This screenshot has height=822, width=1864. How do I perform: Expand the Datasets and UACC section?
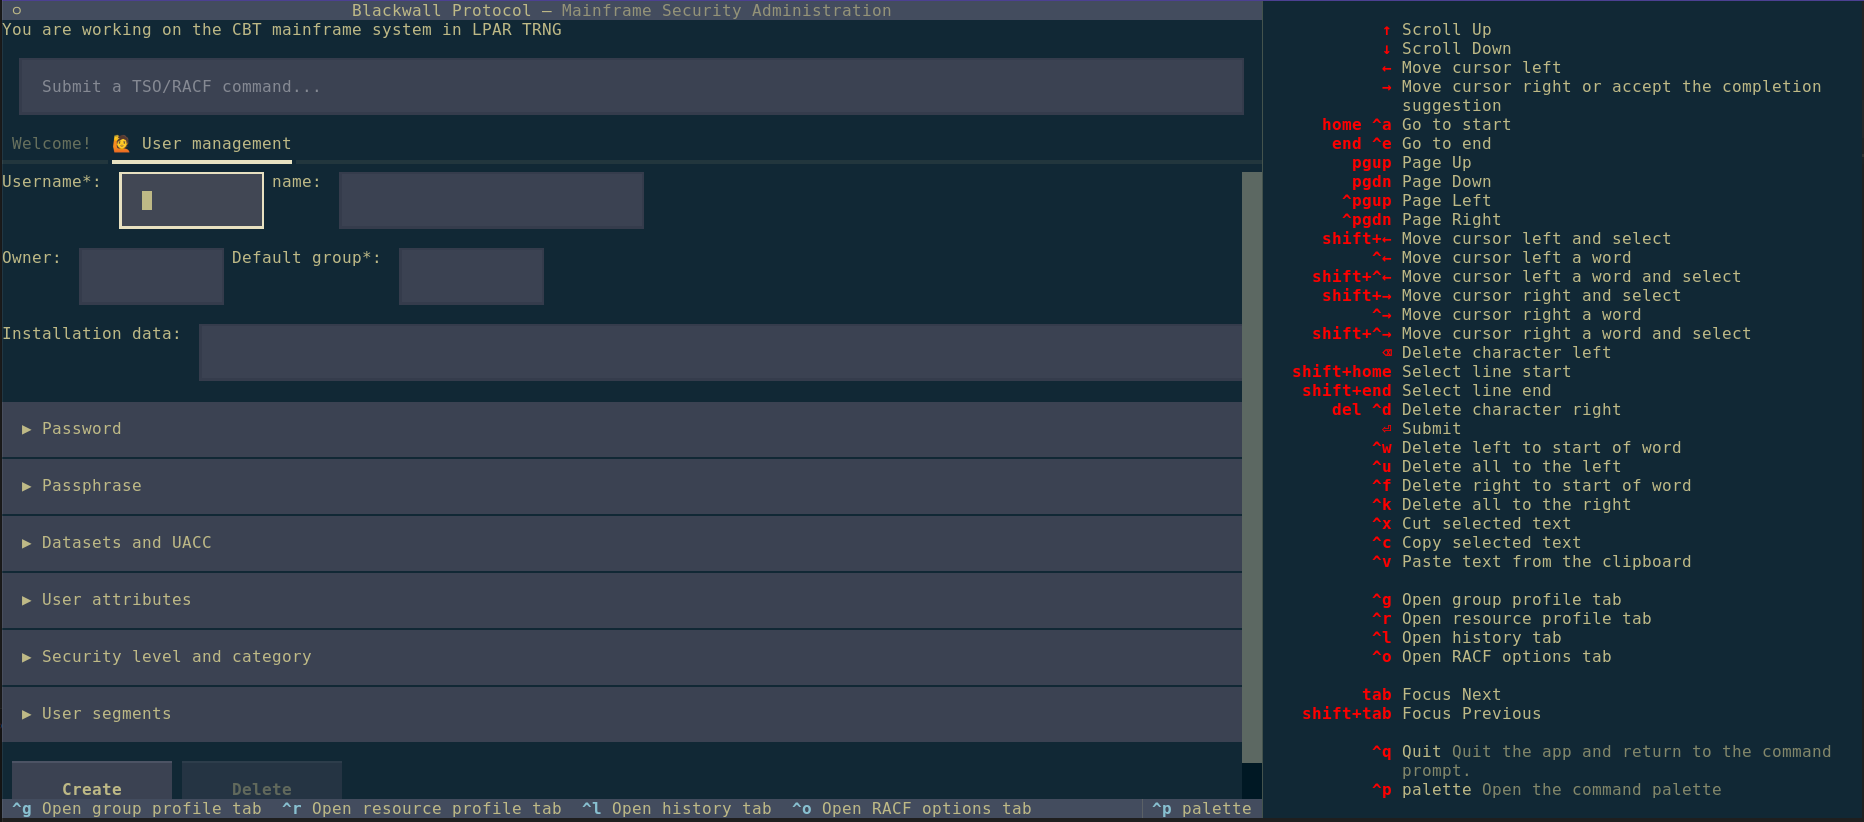621,543
